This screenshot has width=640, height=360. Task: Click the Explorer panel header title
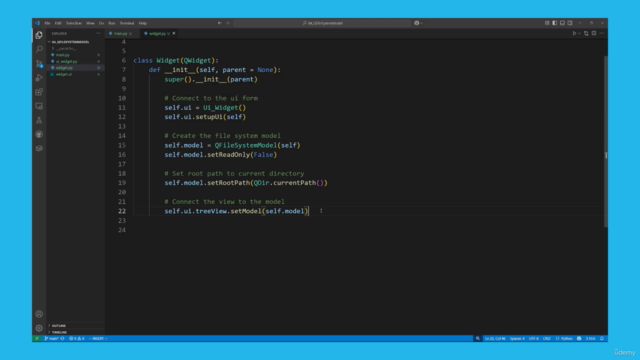pyautogui.click(x=60, y=33)
